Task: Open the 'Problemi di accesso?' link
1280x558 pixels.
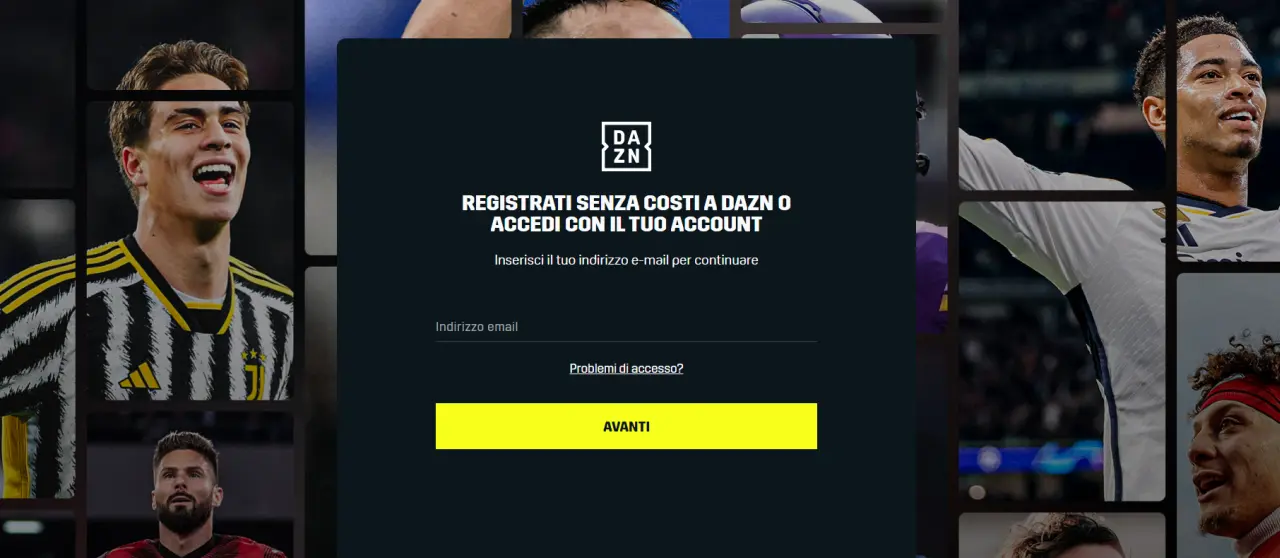Action: [x=626, y=368]
